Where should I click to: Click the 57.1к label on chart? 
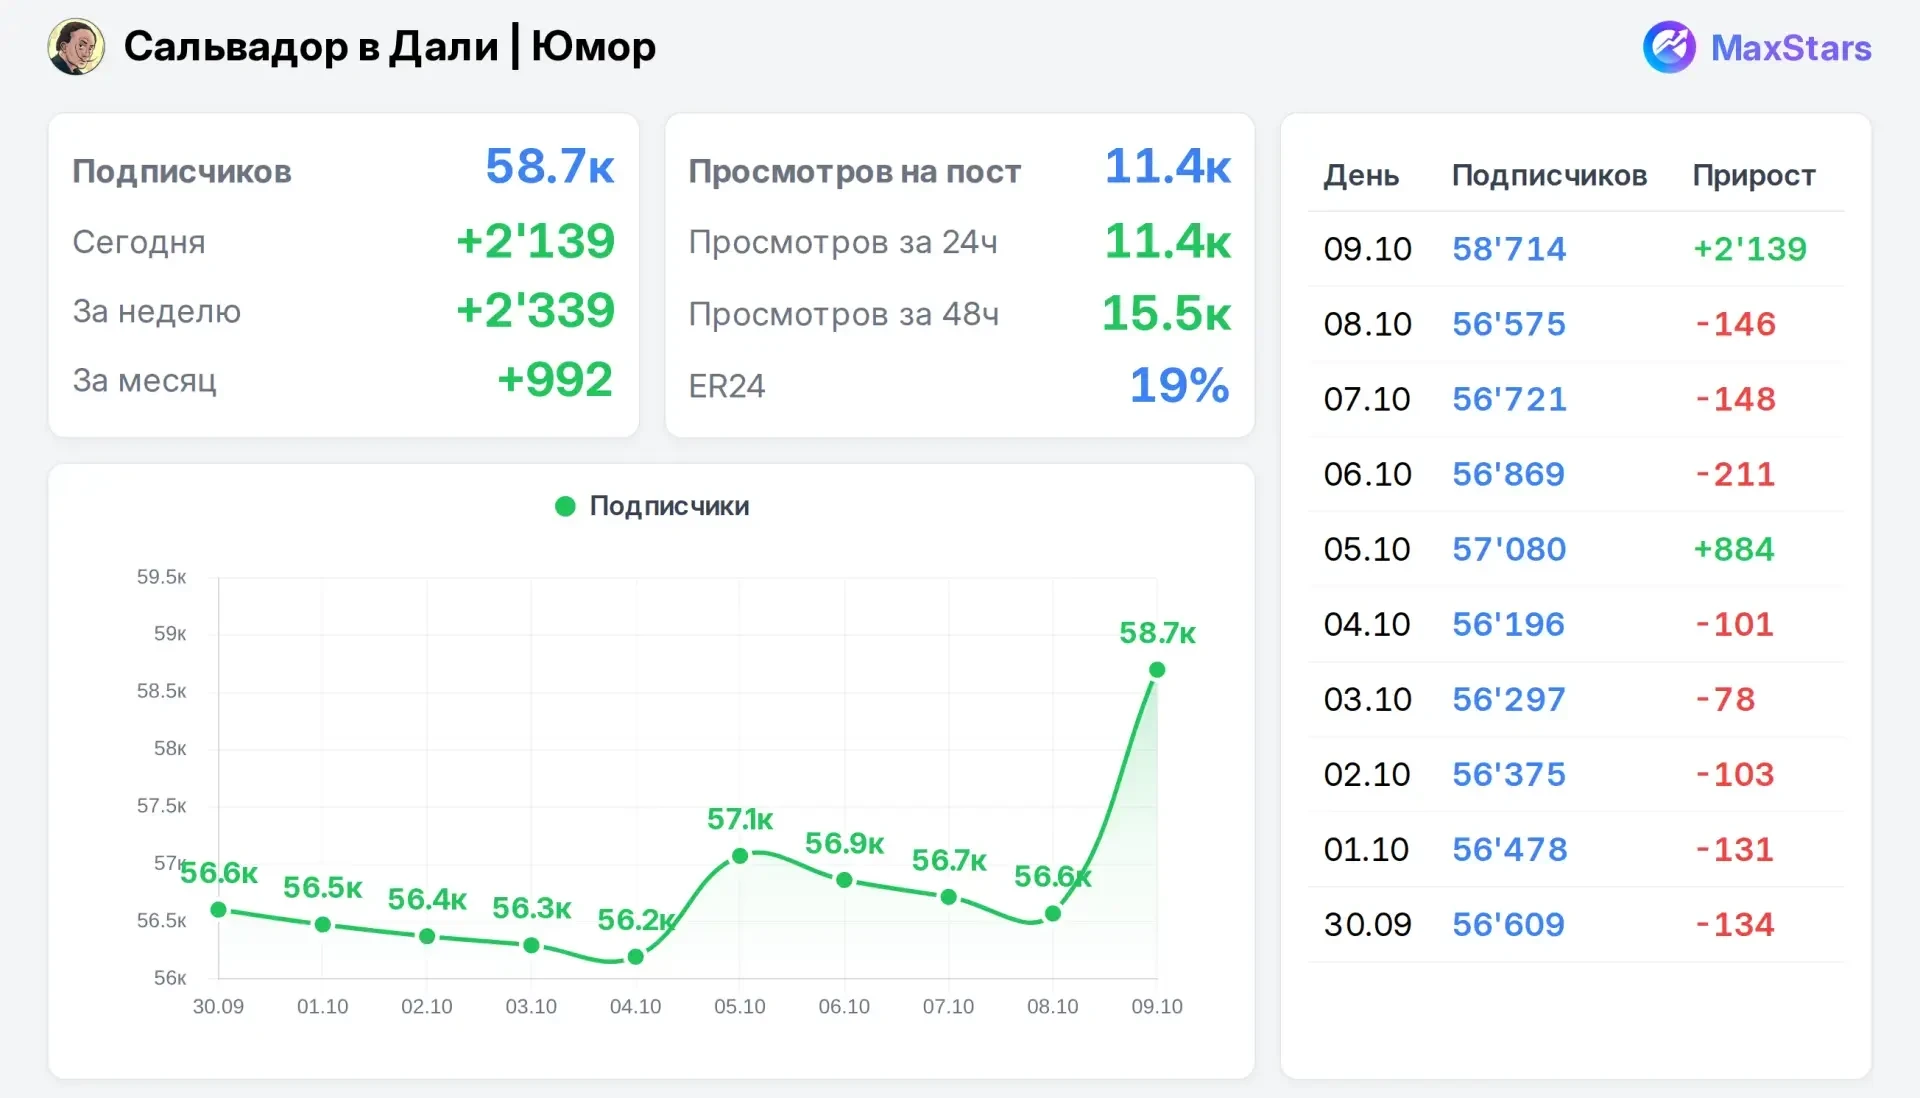[740, 819]
